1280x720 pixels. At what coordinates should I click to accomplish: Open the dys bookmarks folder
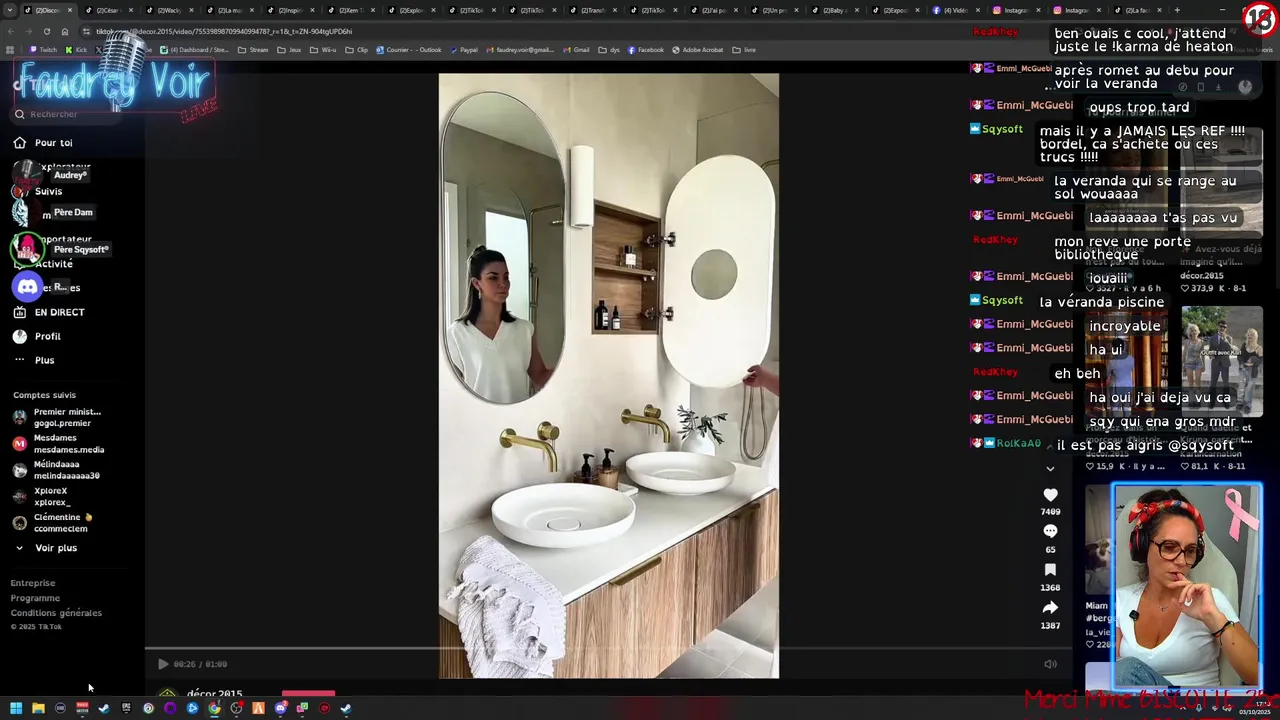pyautogui.click(x=609, y=50)
